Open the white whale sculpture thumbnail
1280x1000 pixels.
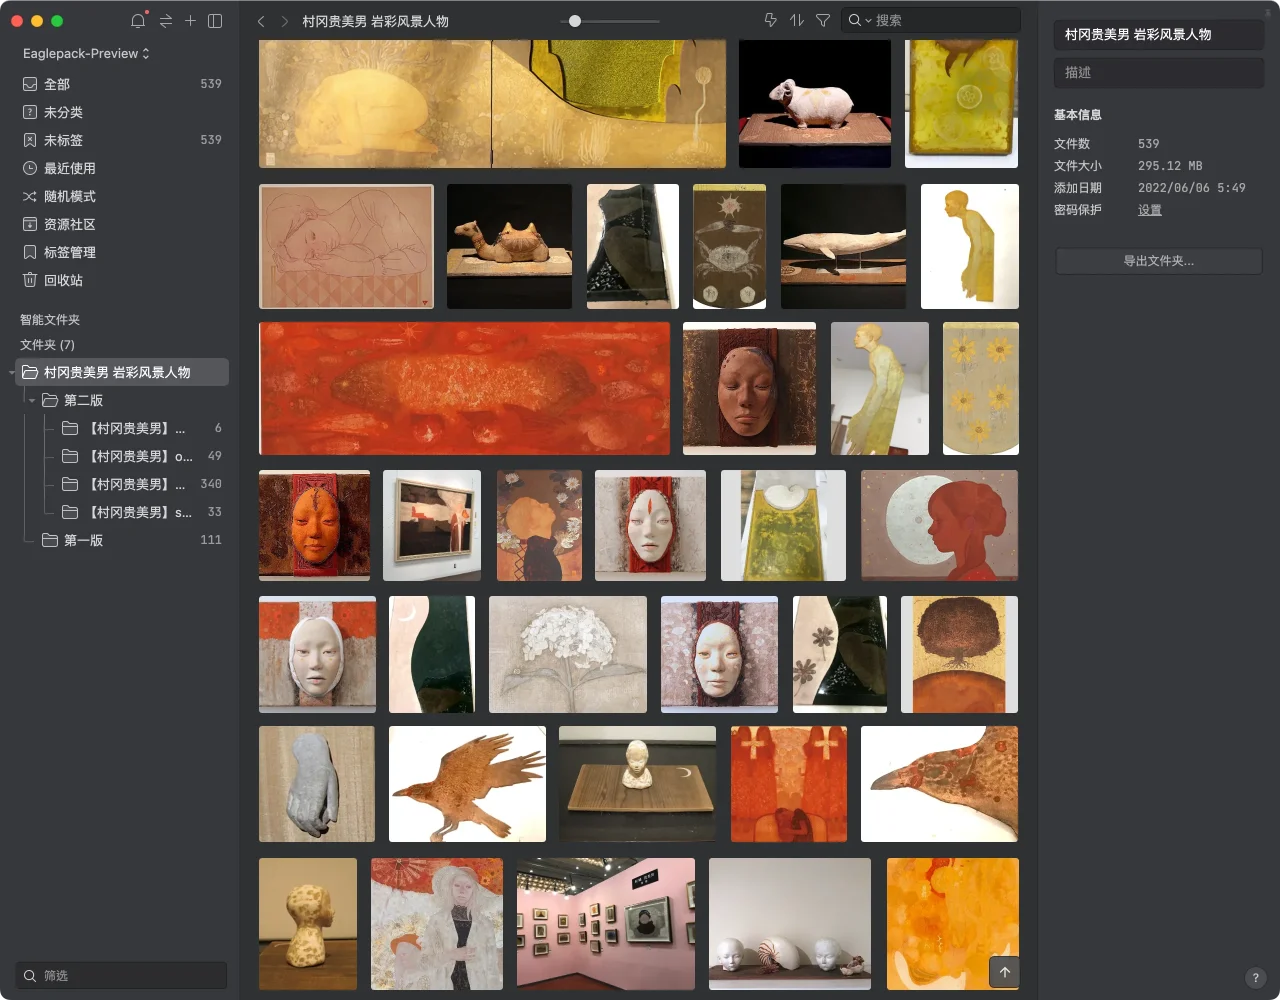click(844, 246)
